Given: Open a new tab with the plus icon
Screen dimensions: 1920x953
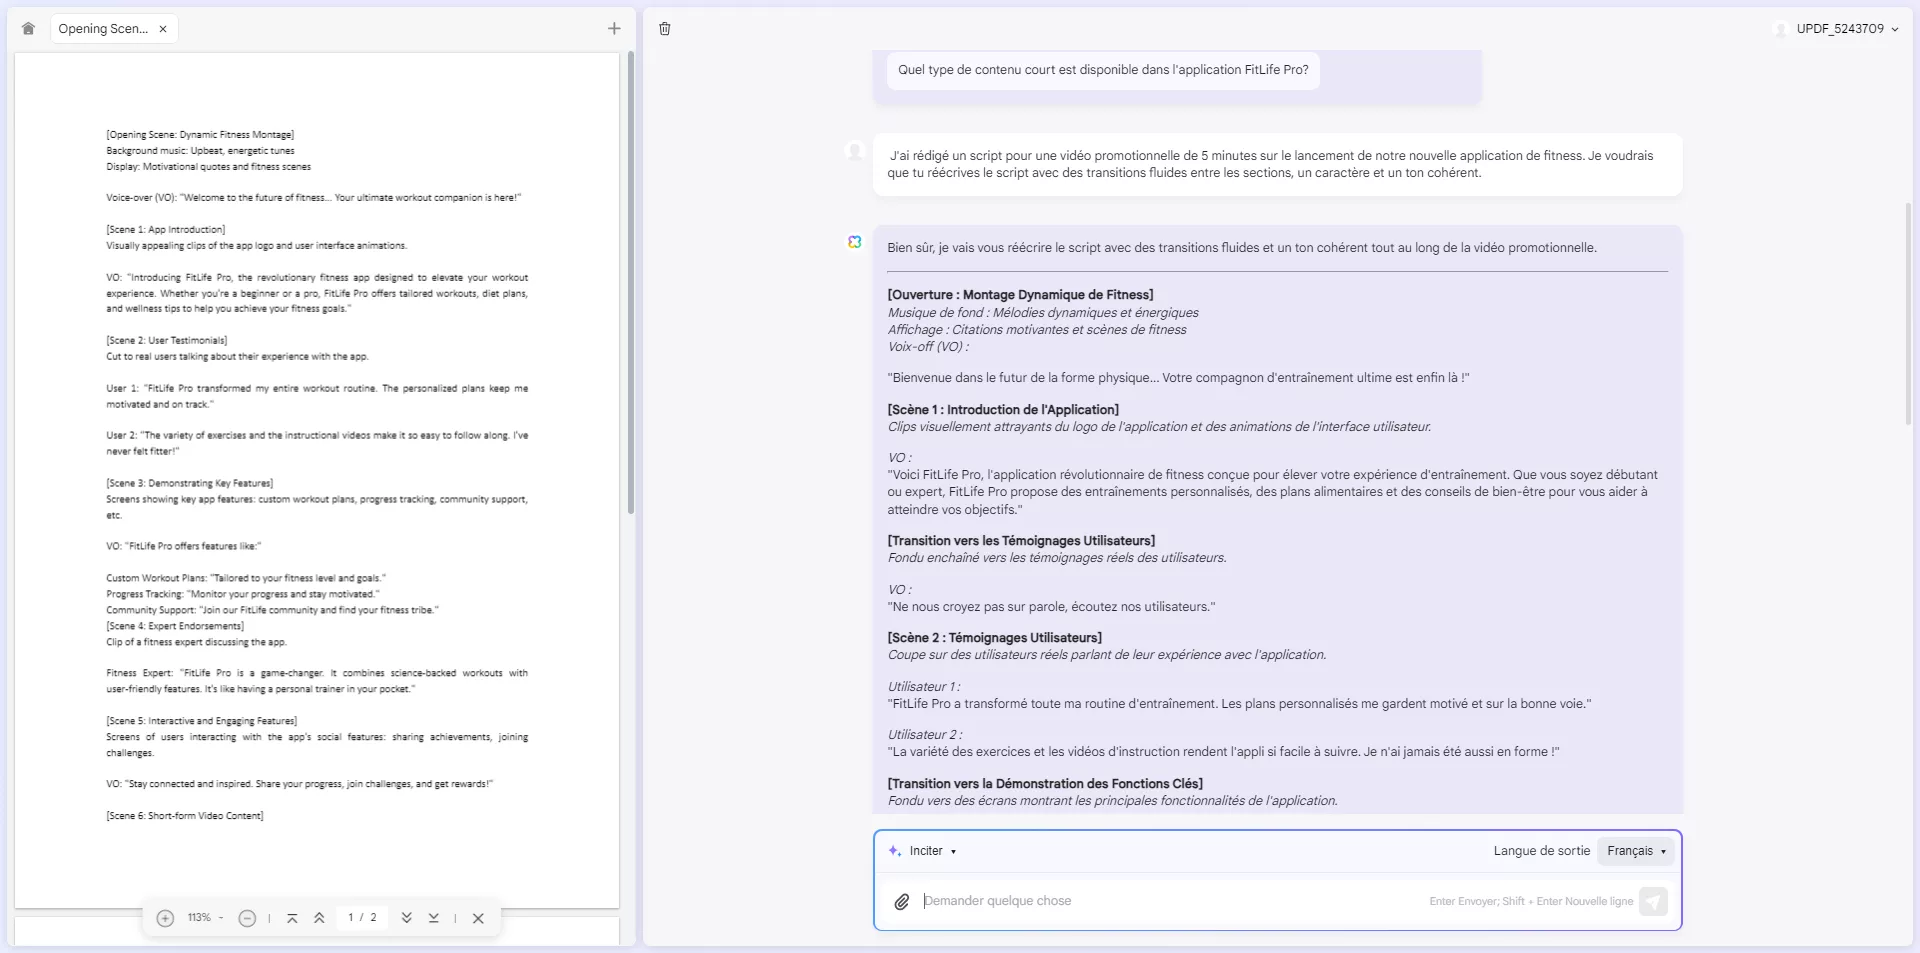Looking at the screenshot, I should [614, 29].
